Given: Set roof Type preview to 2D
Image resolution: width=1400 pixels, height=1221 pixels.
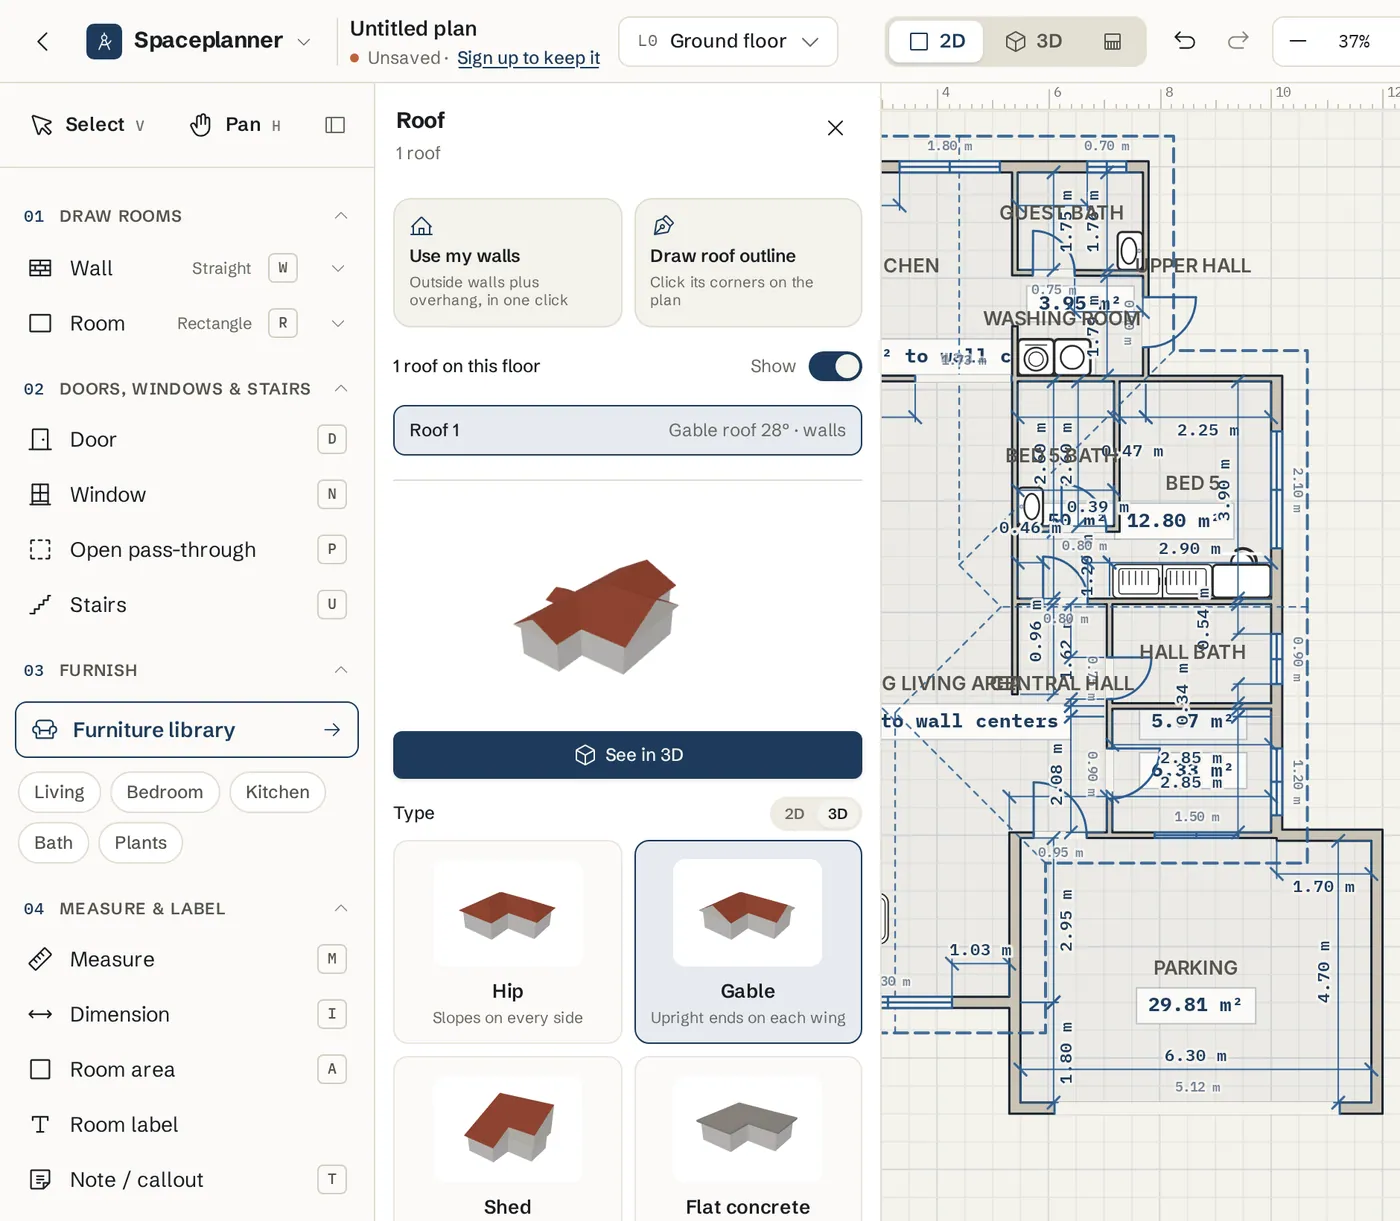Looking at the screenshot, I should 794,814.
